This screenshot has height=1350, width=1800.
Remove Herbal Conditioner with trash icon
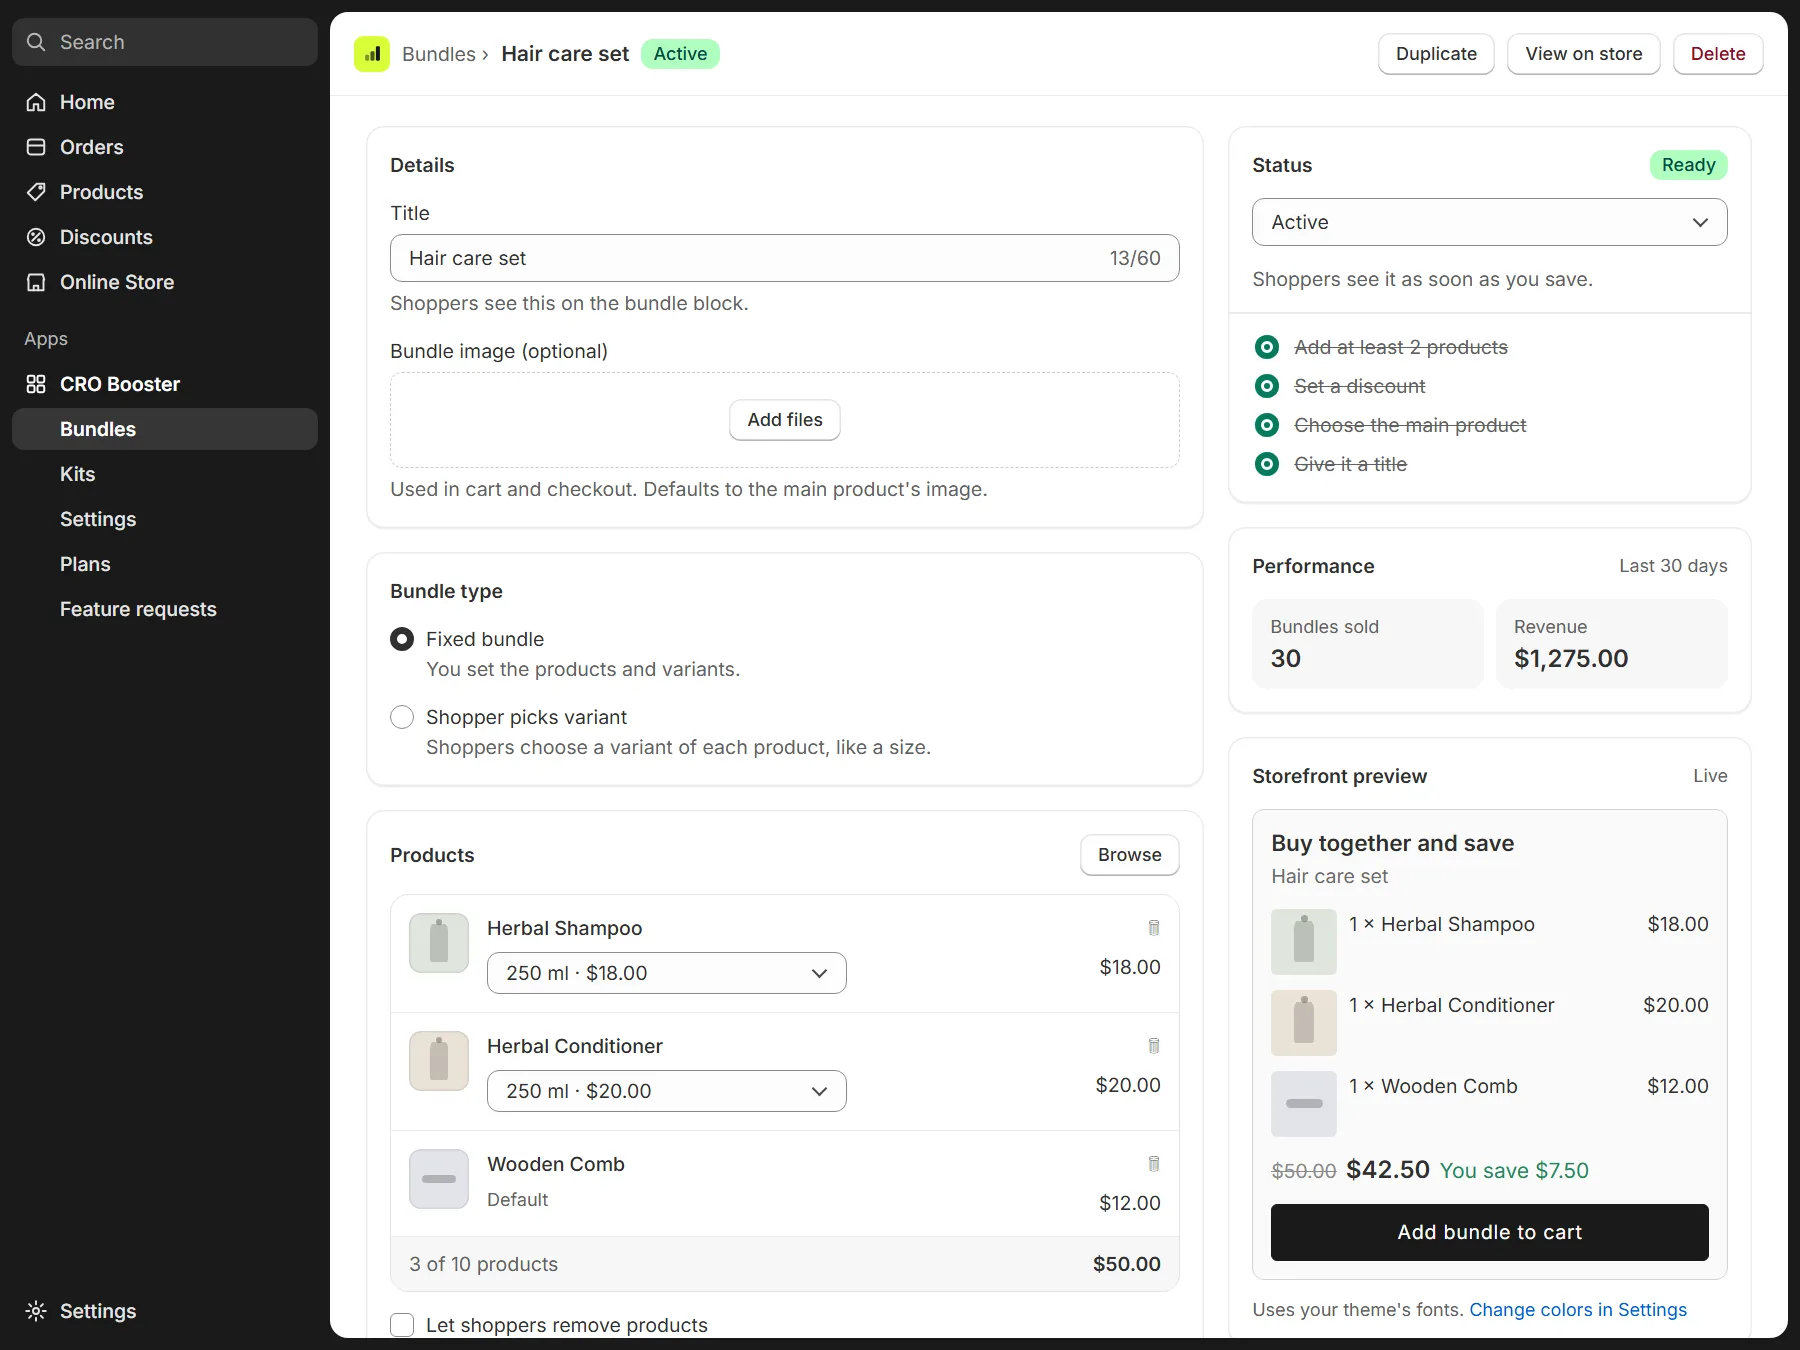click(x=1154, y=1046)
